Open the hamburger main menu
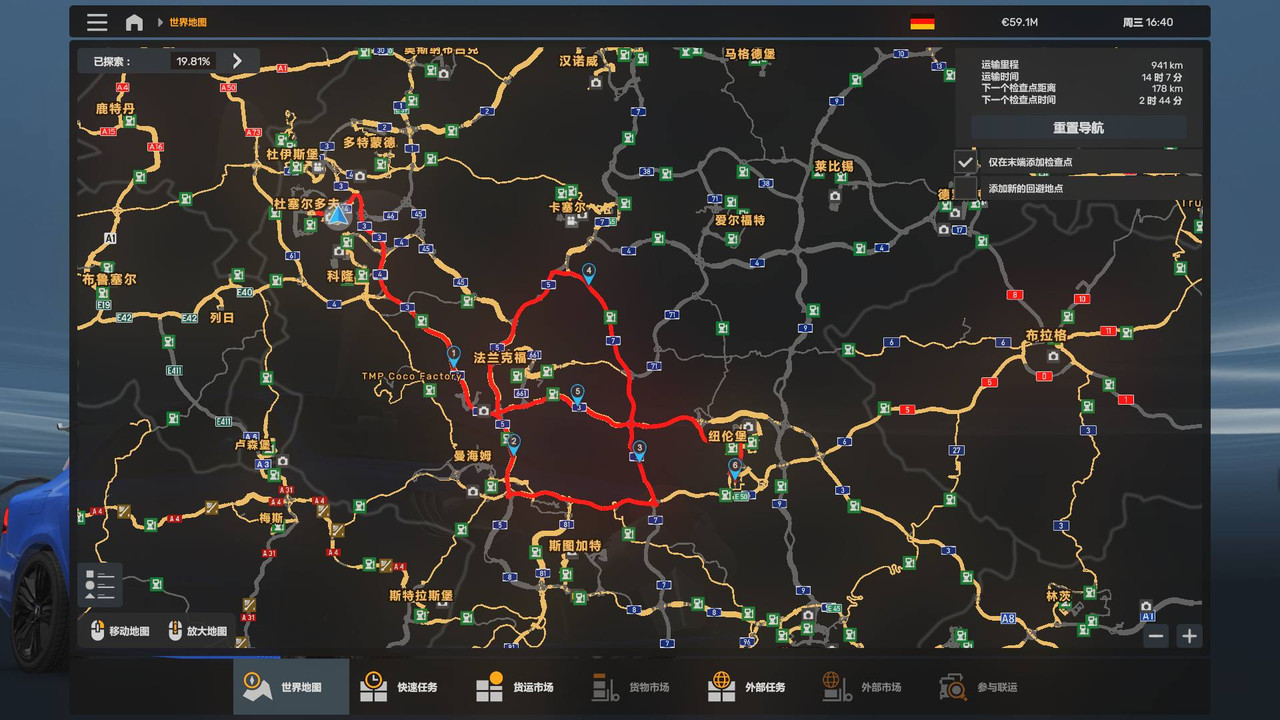The image size is (1280, 720). pyautogui.click(x=97, y=22)
